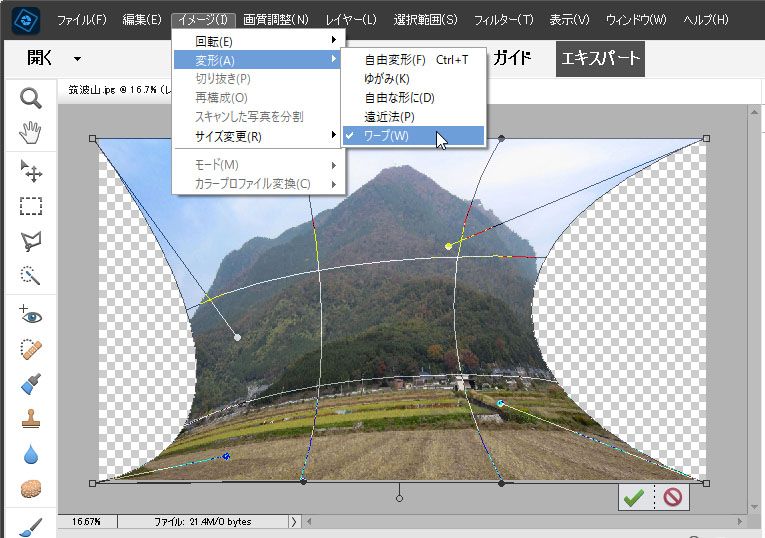Open the レイヤー(L) menu
The image size is (765, 538).
pyautogui.click(x=351, y=20)
